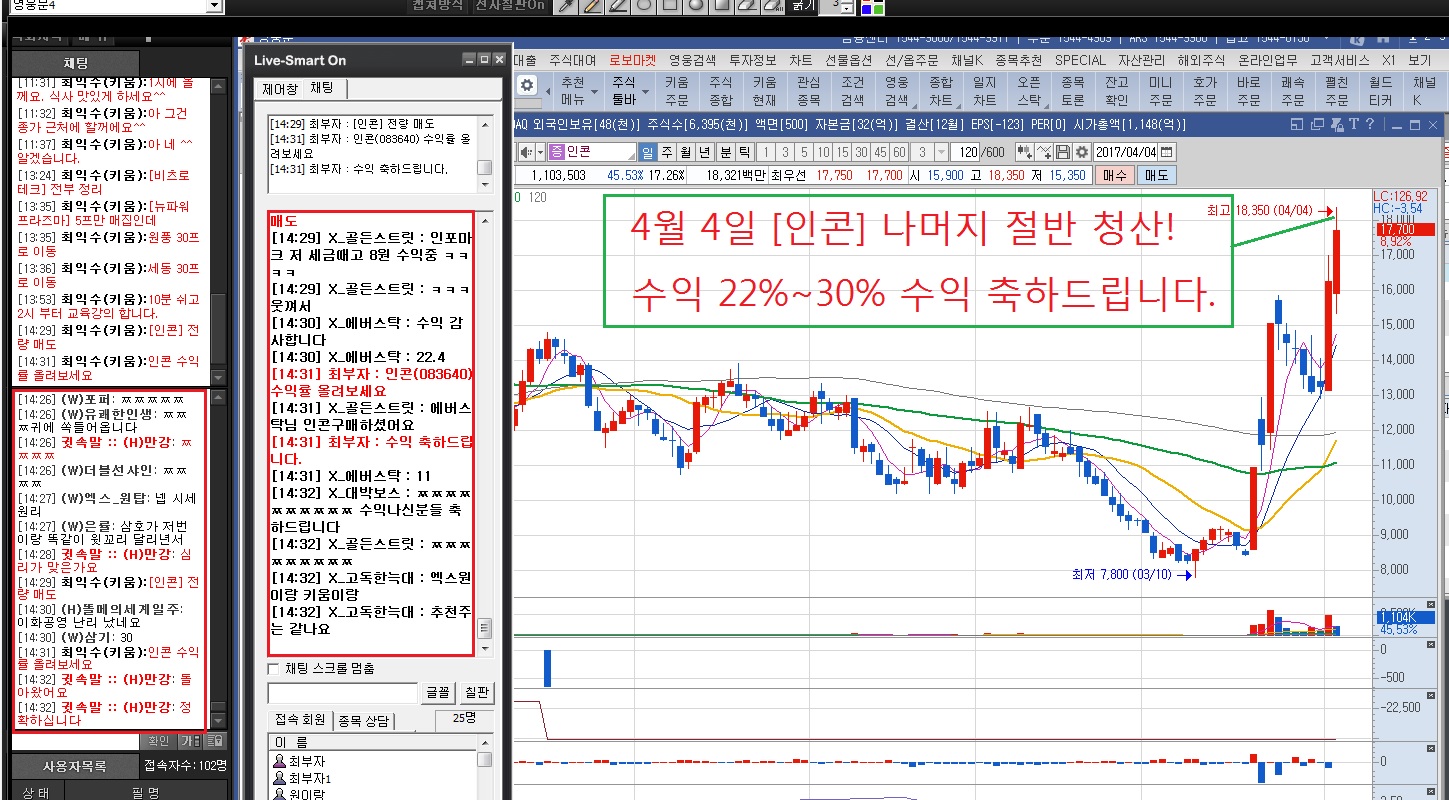Select the eraser tool
Image resolution: width=1449 pixels, height=800 pixels.
747,6
